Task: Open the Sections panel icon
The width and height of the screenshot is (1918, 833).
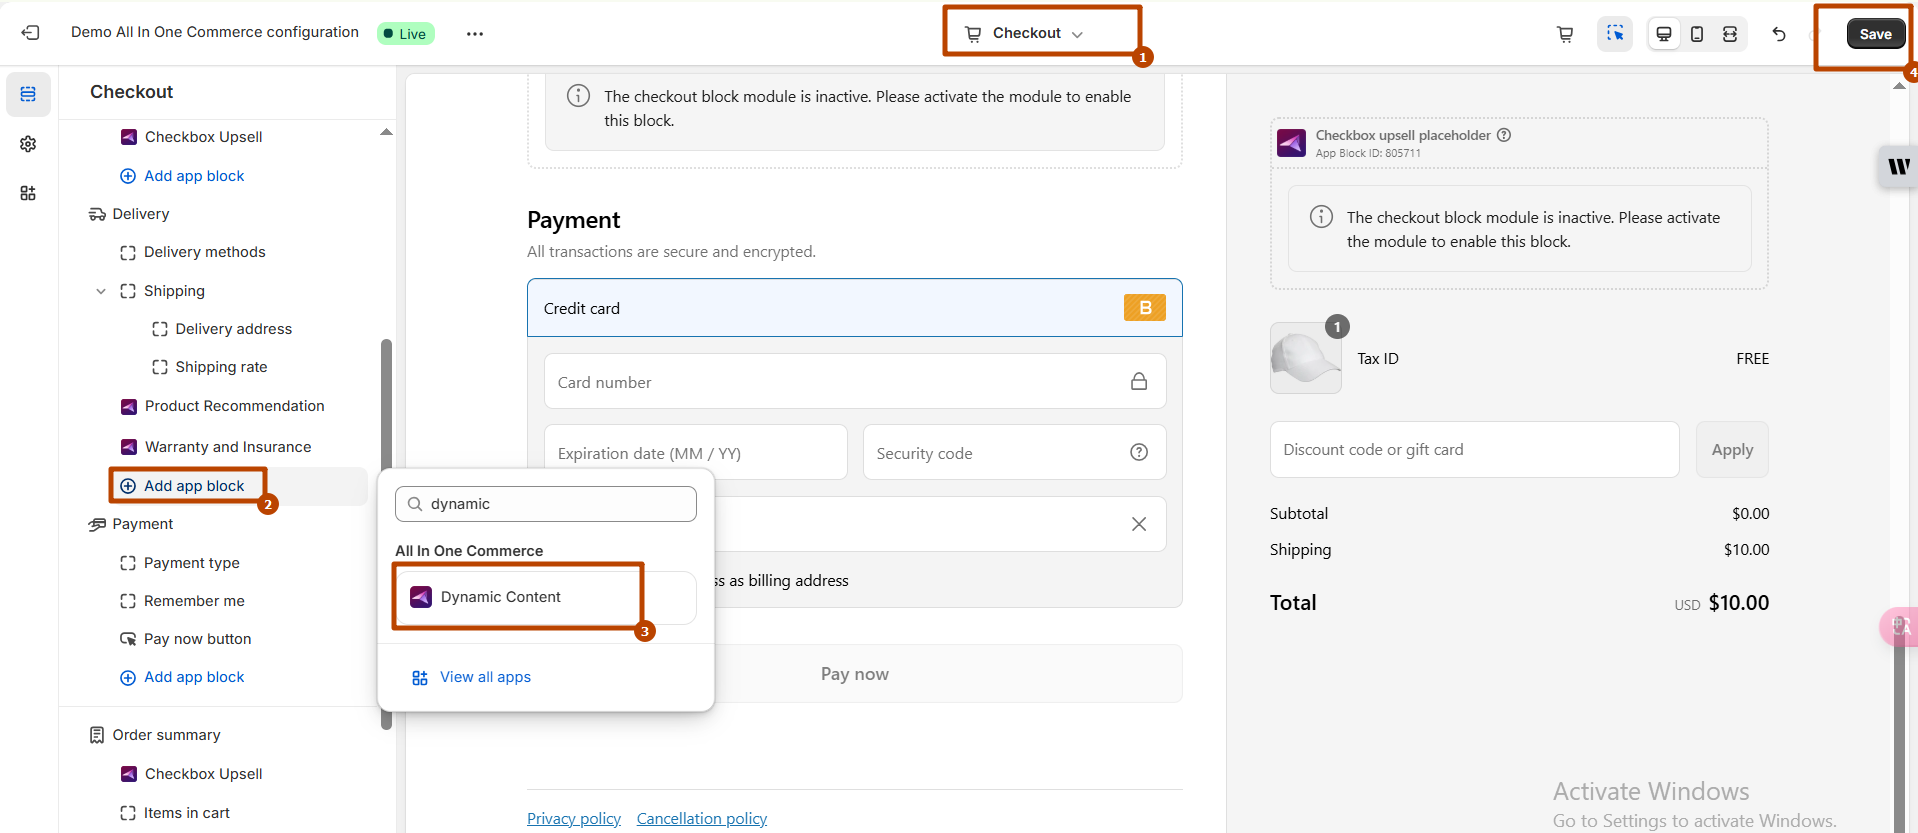Action: coord(28,94)
